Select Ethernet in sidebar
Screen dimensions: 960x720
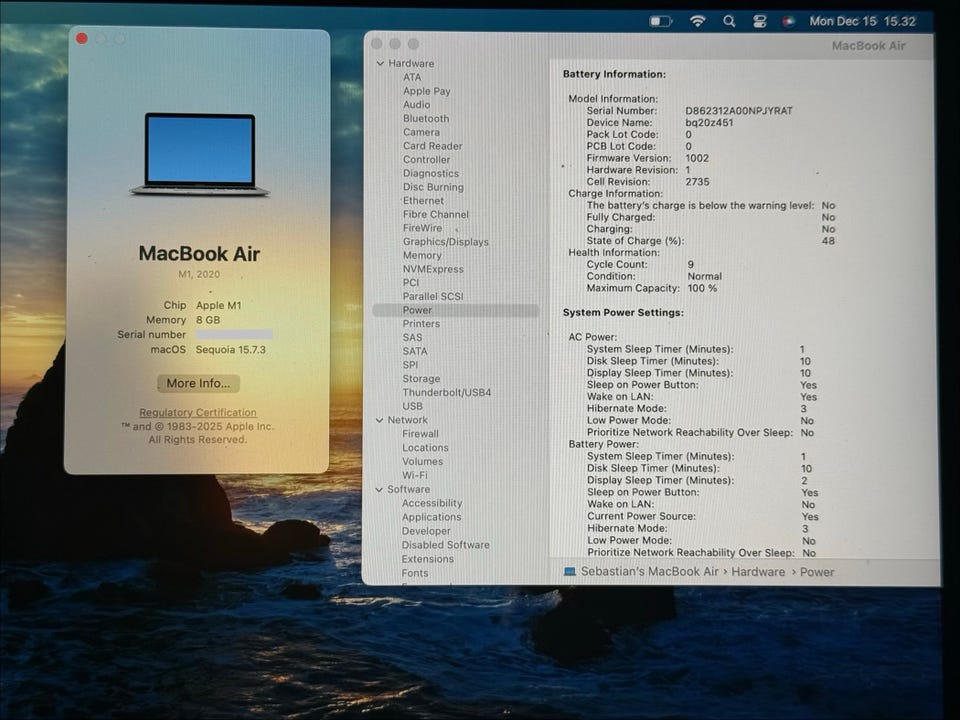424,200
